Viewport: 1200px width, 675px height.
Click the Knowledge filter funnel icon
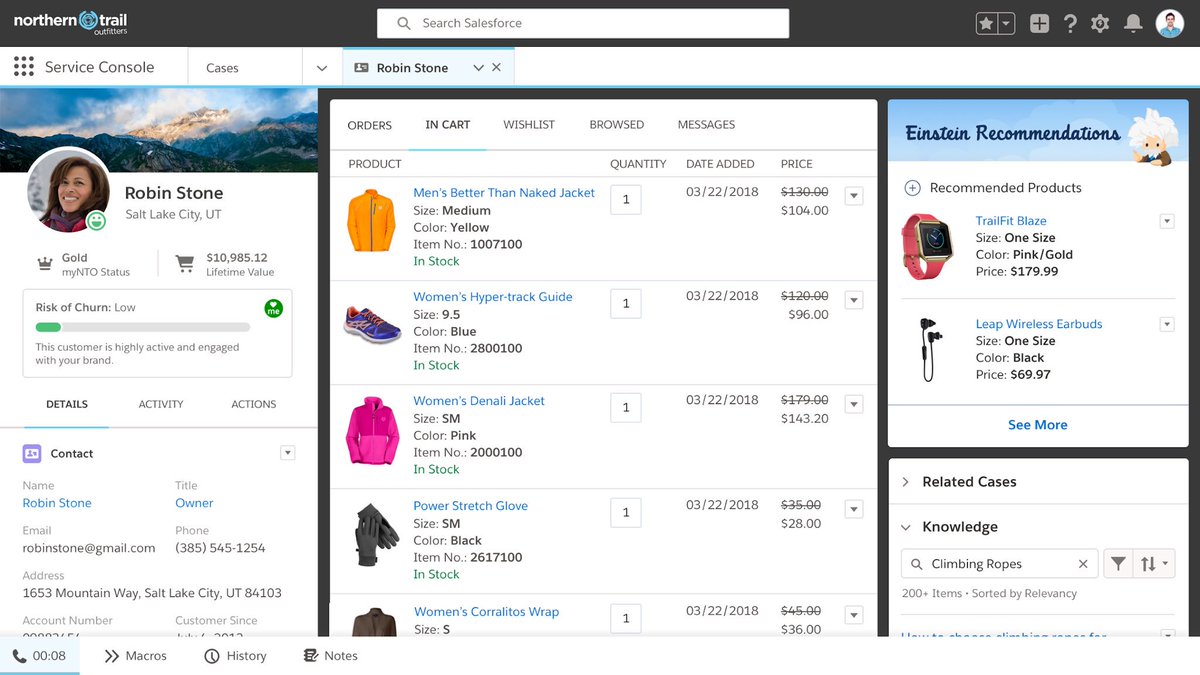point(1118,564)
